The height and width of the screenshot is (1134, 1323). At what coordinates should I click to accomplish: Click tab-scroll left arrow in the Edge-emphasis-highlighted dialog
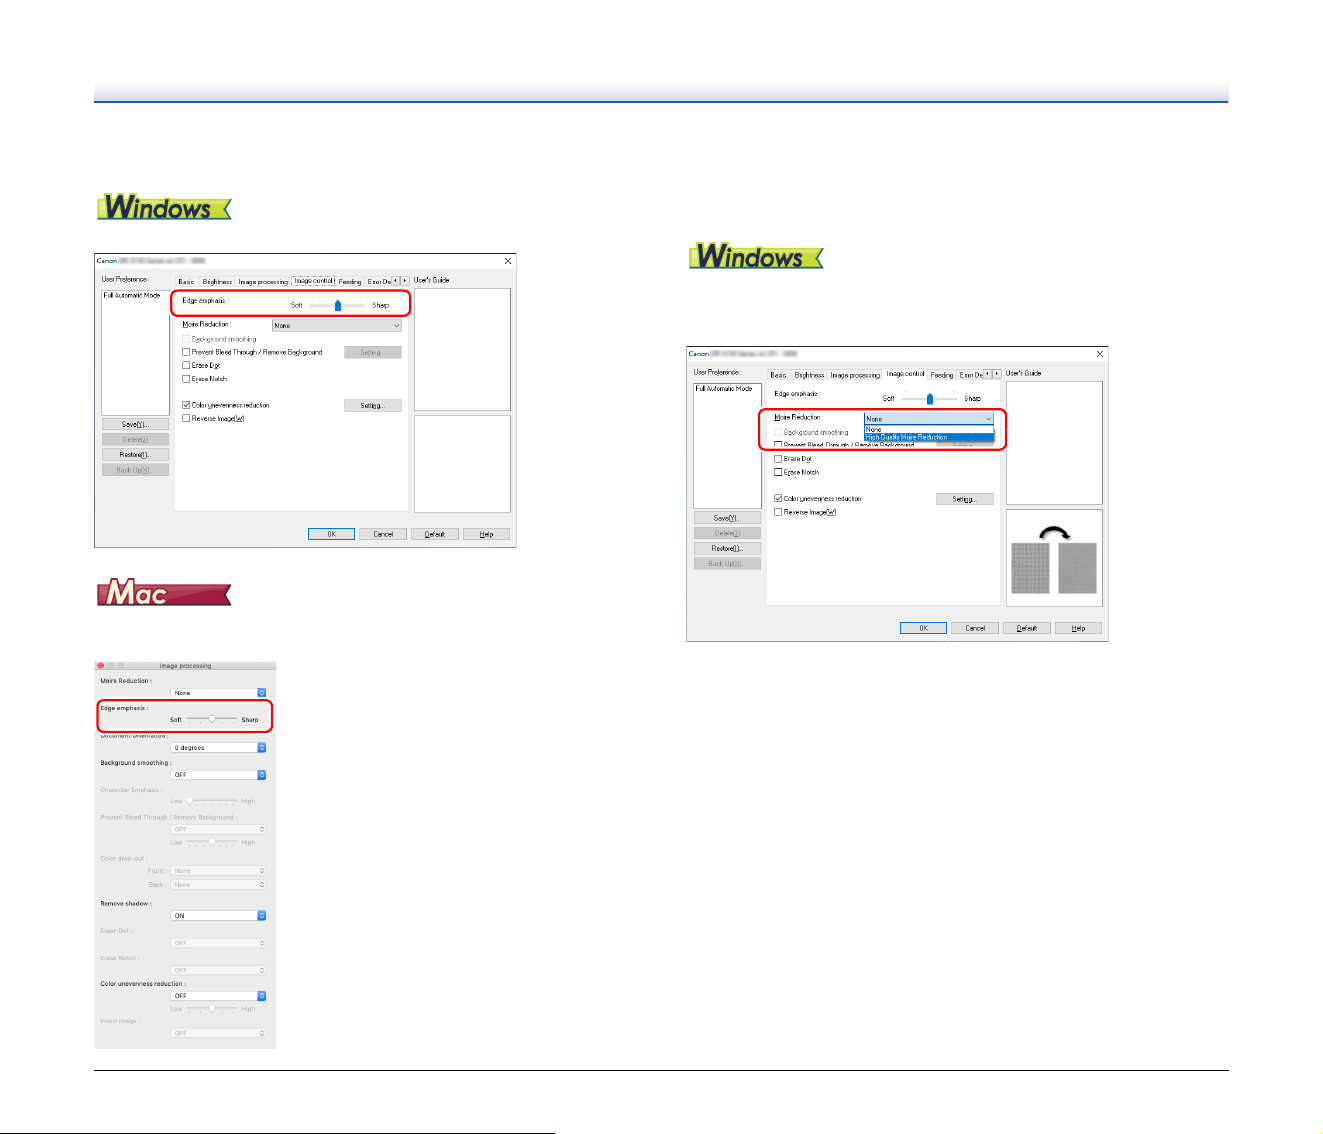[x=396, y=281]
